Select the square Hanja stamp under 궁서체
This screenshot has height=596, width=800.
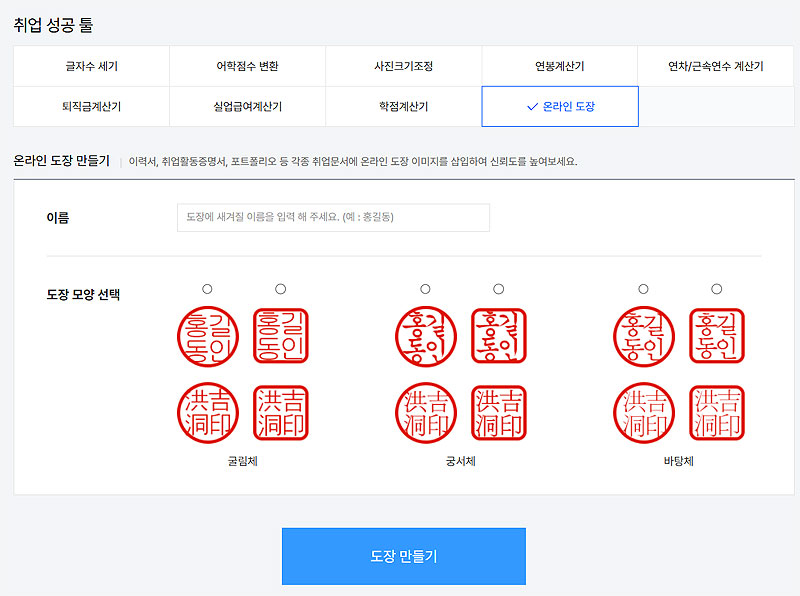(x=500, y=411)
